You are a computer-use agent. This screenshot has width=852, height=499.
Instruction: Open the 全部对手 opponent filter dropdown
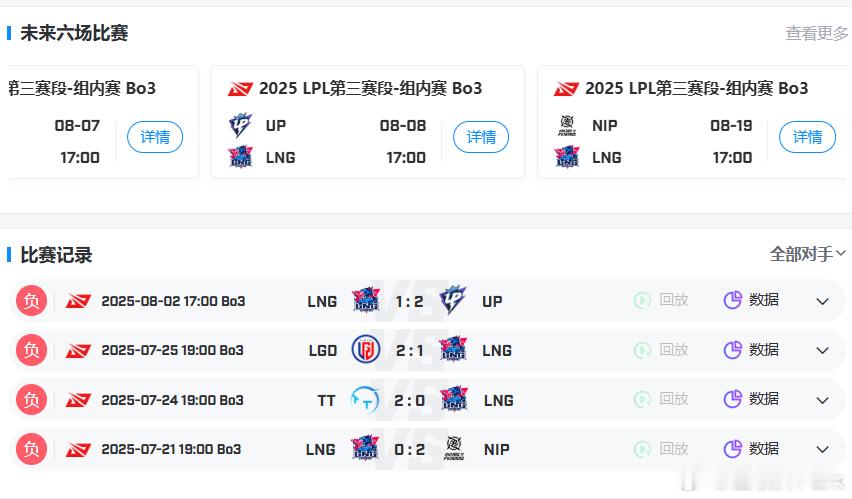[808, 254]
